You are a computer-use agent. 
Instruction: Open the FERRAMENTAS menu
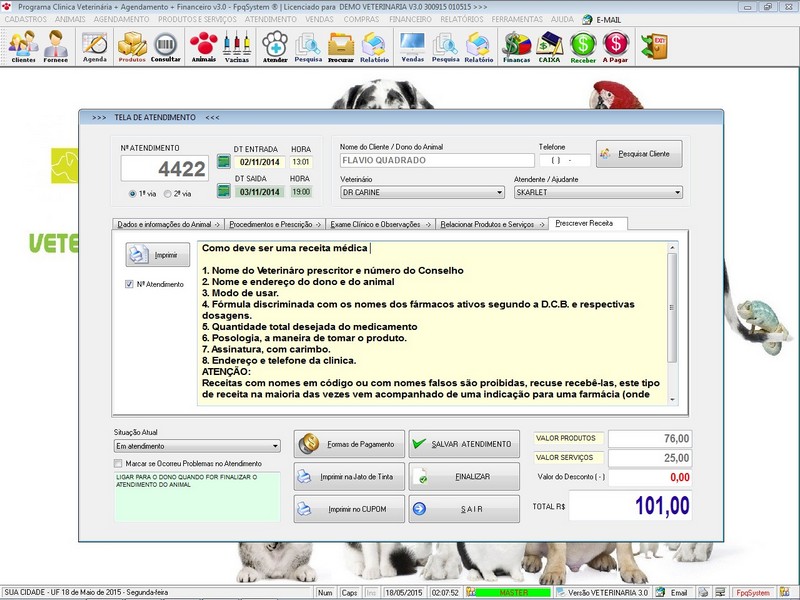tap(517, 19)
